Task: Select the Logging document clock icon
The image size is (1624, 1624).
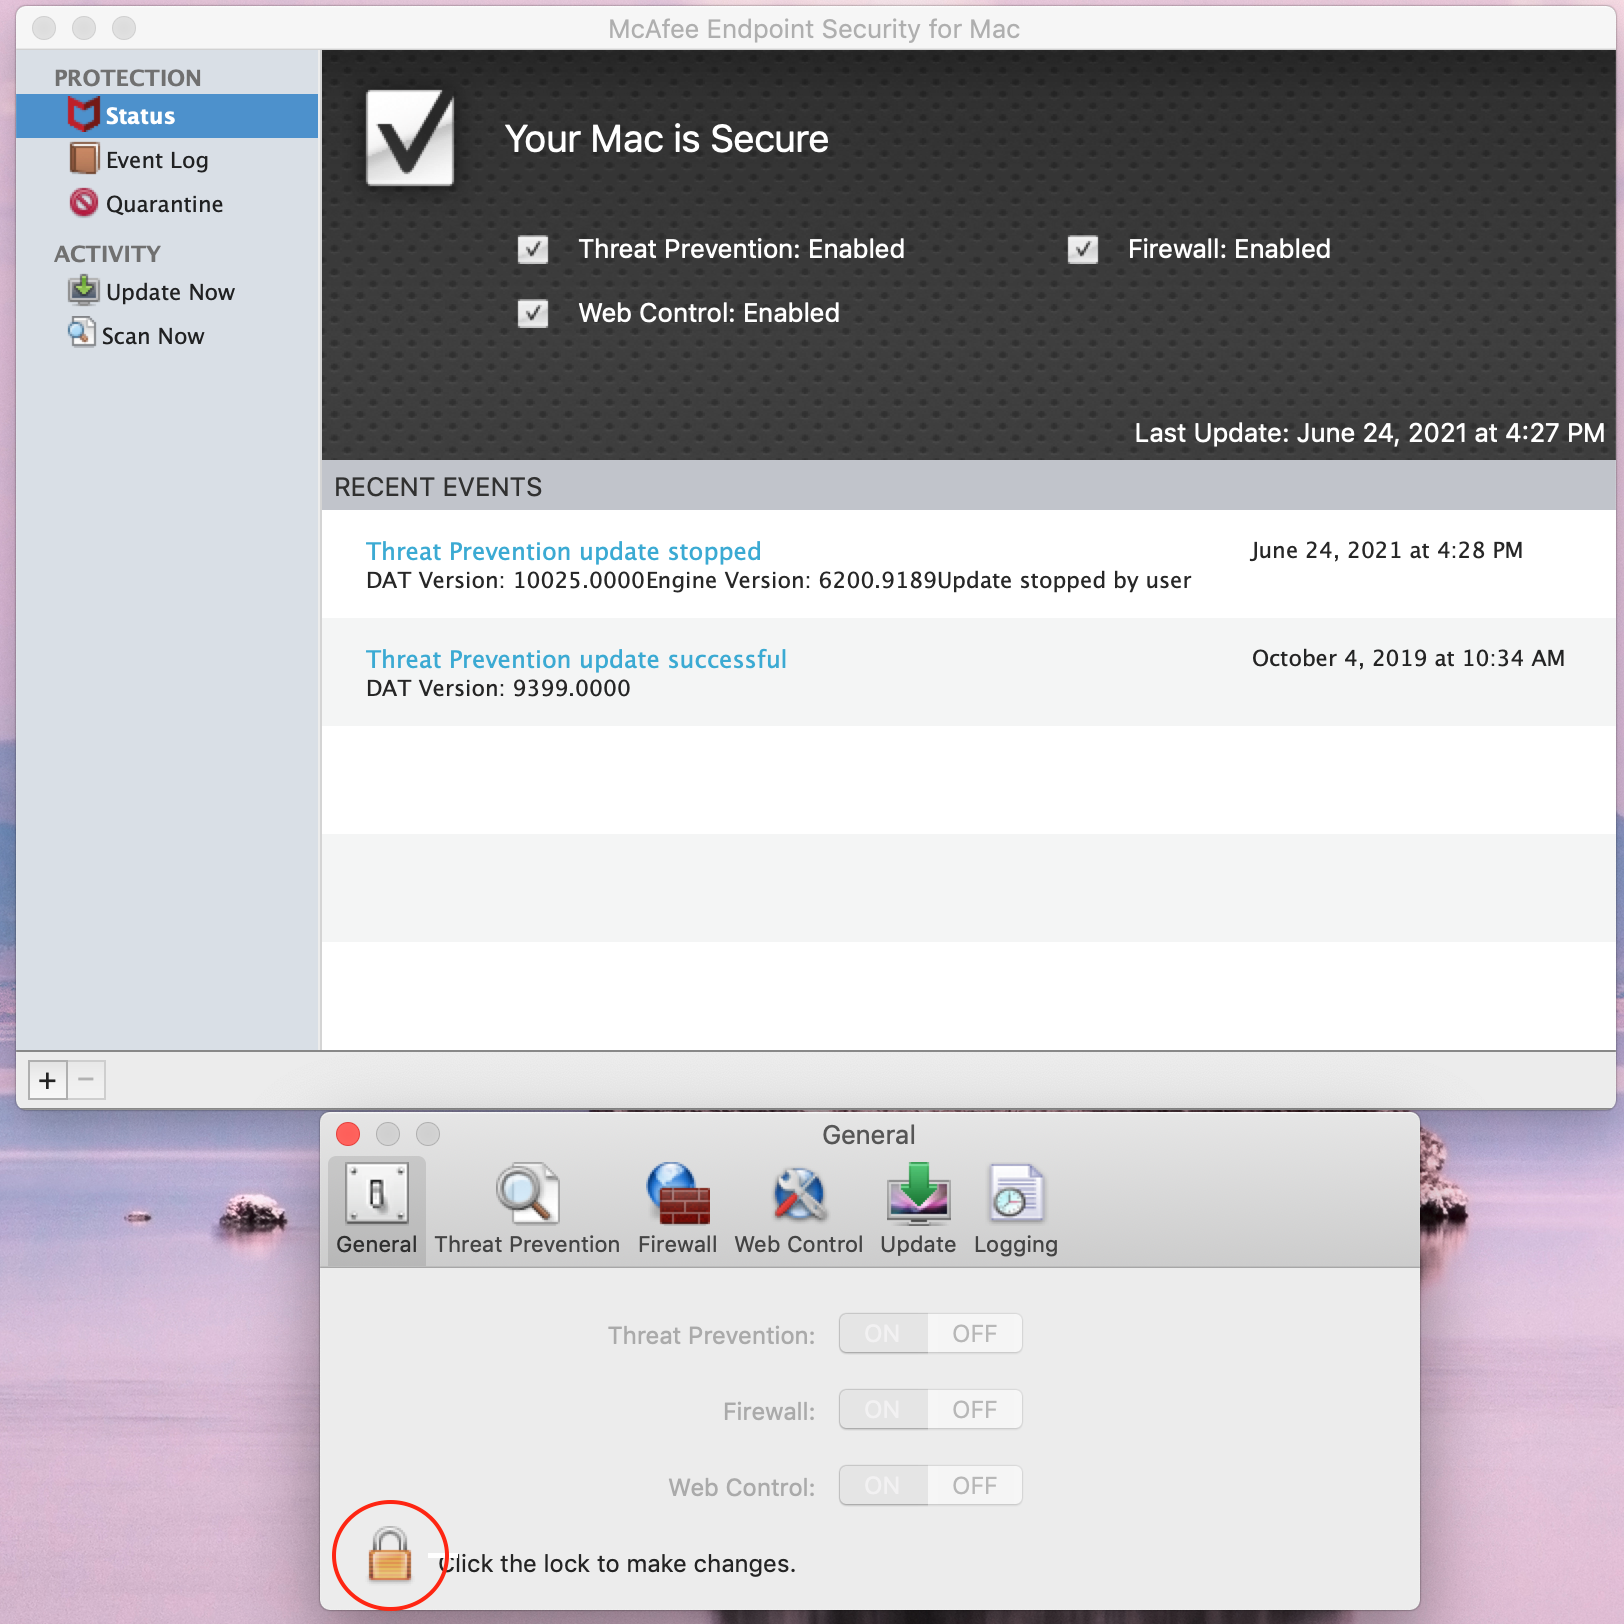Action: [x=1016, y=1193]
